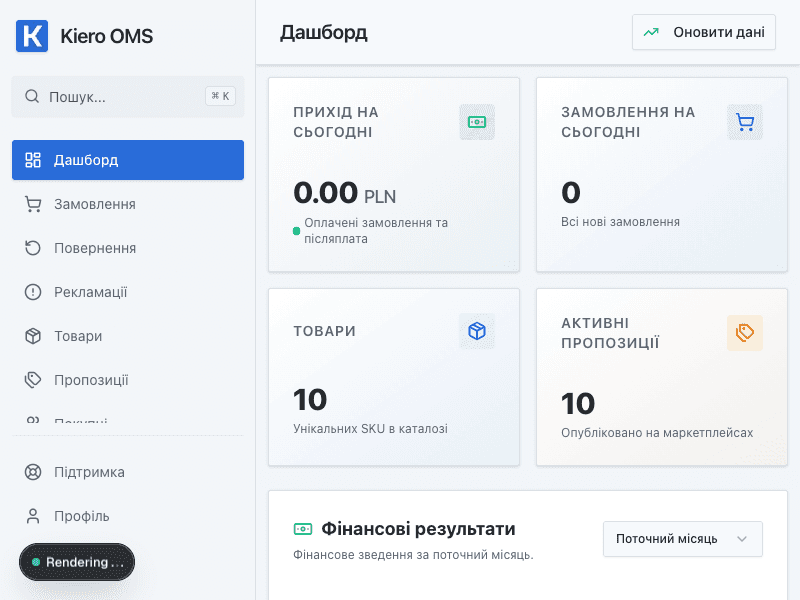Click the trending arrow icon in Оновити дані
The height and width of the screenshot is (600, 800).
click(x=651, y=32)
